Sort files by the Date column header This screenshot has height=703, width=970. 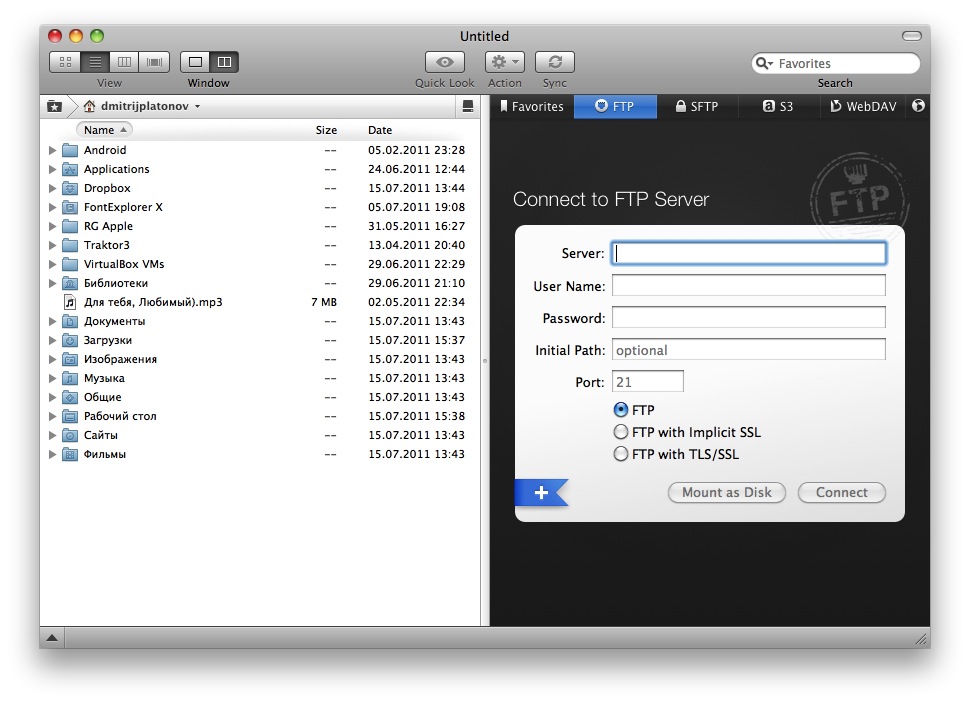pos(380,130)
